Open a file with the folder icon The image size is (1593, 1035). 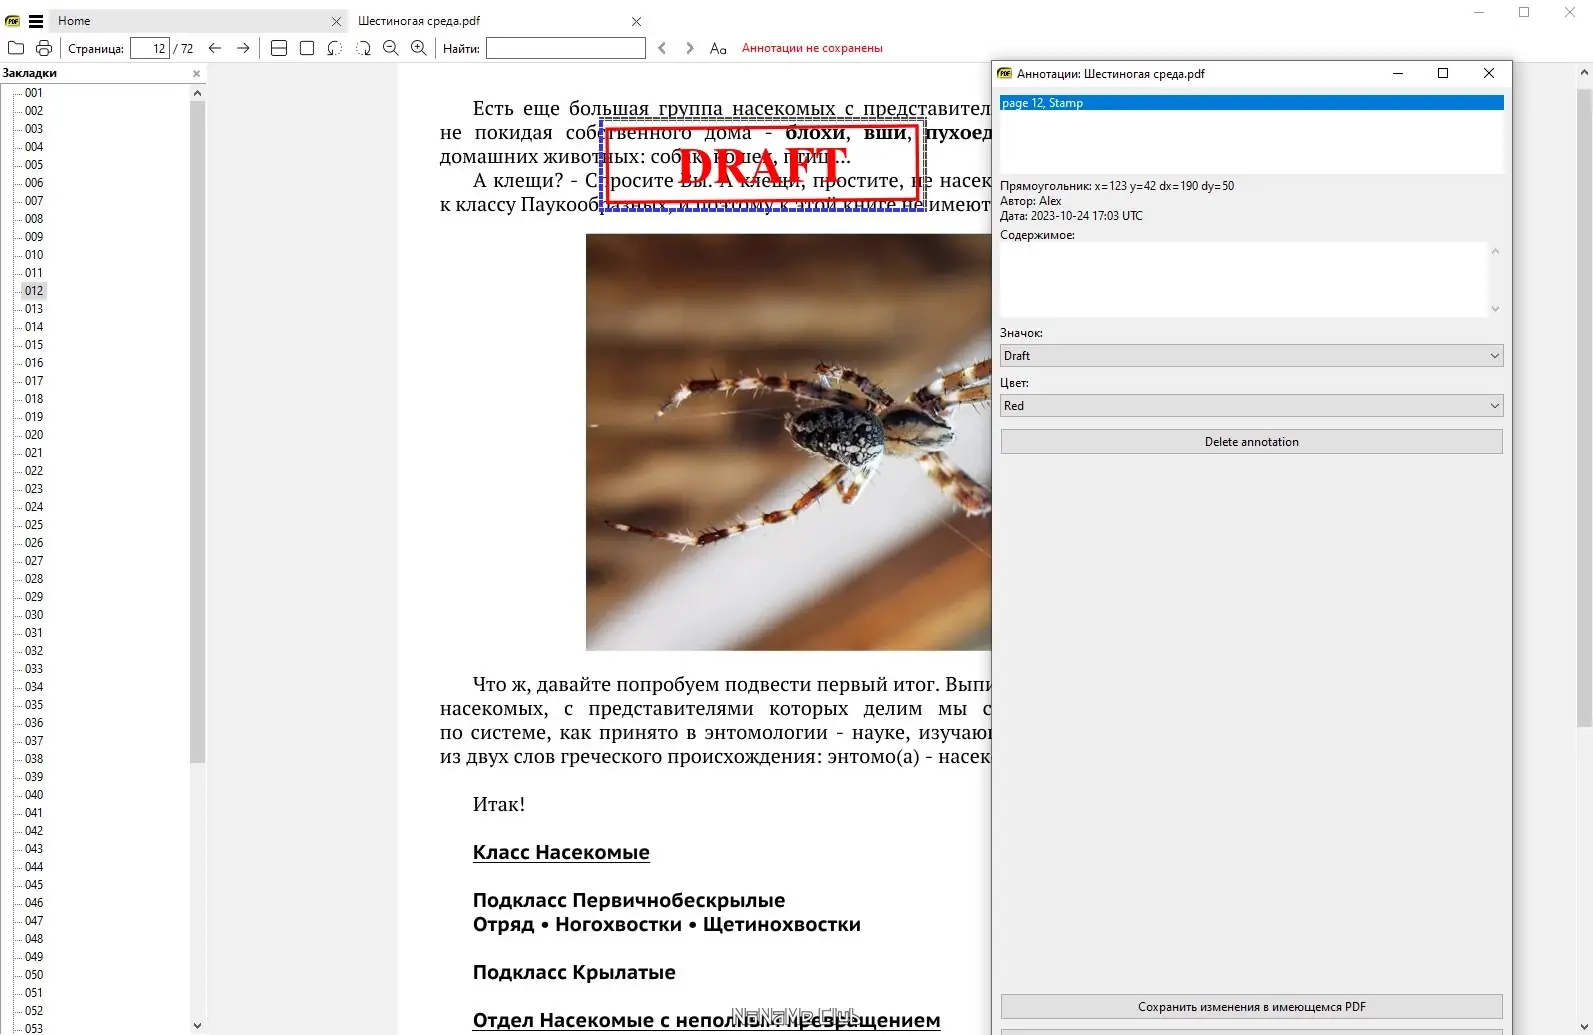pyautogui.click(x=16, y=48)
